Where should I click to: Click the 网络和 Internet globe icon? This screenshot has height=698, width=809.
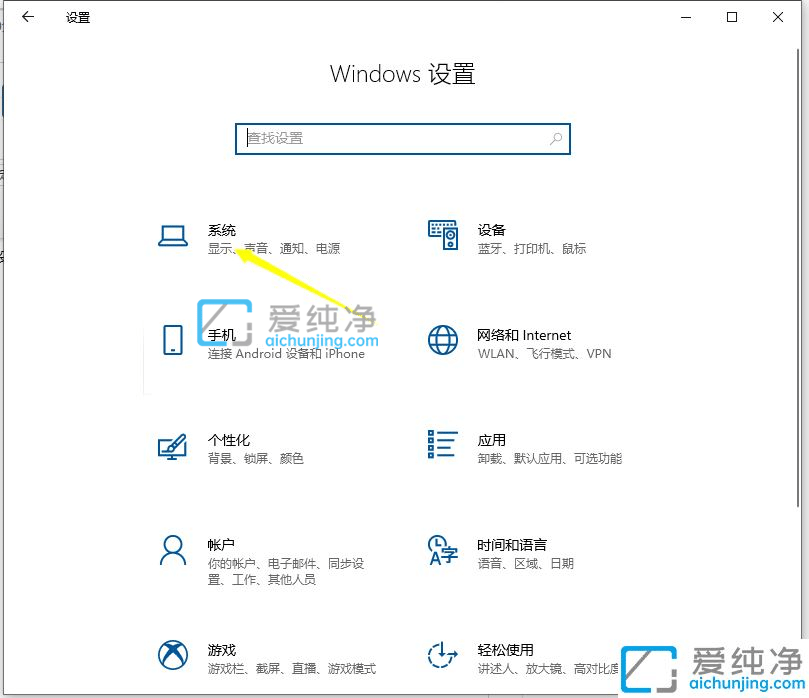coord(443,340)
